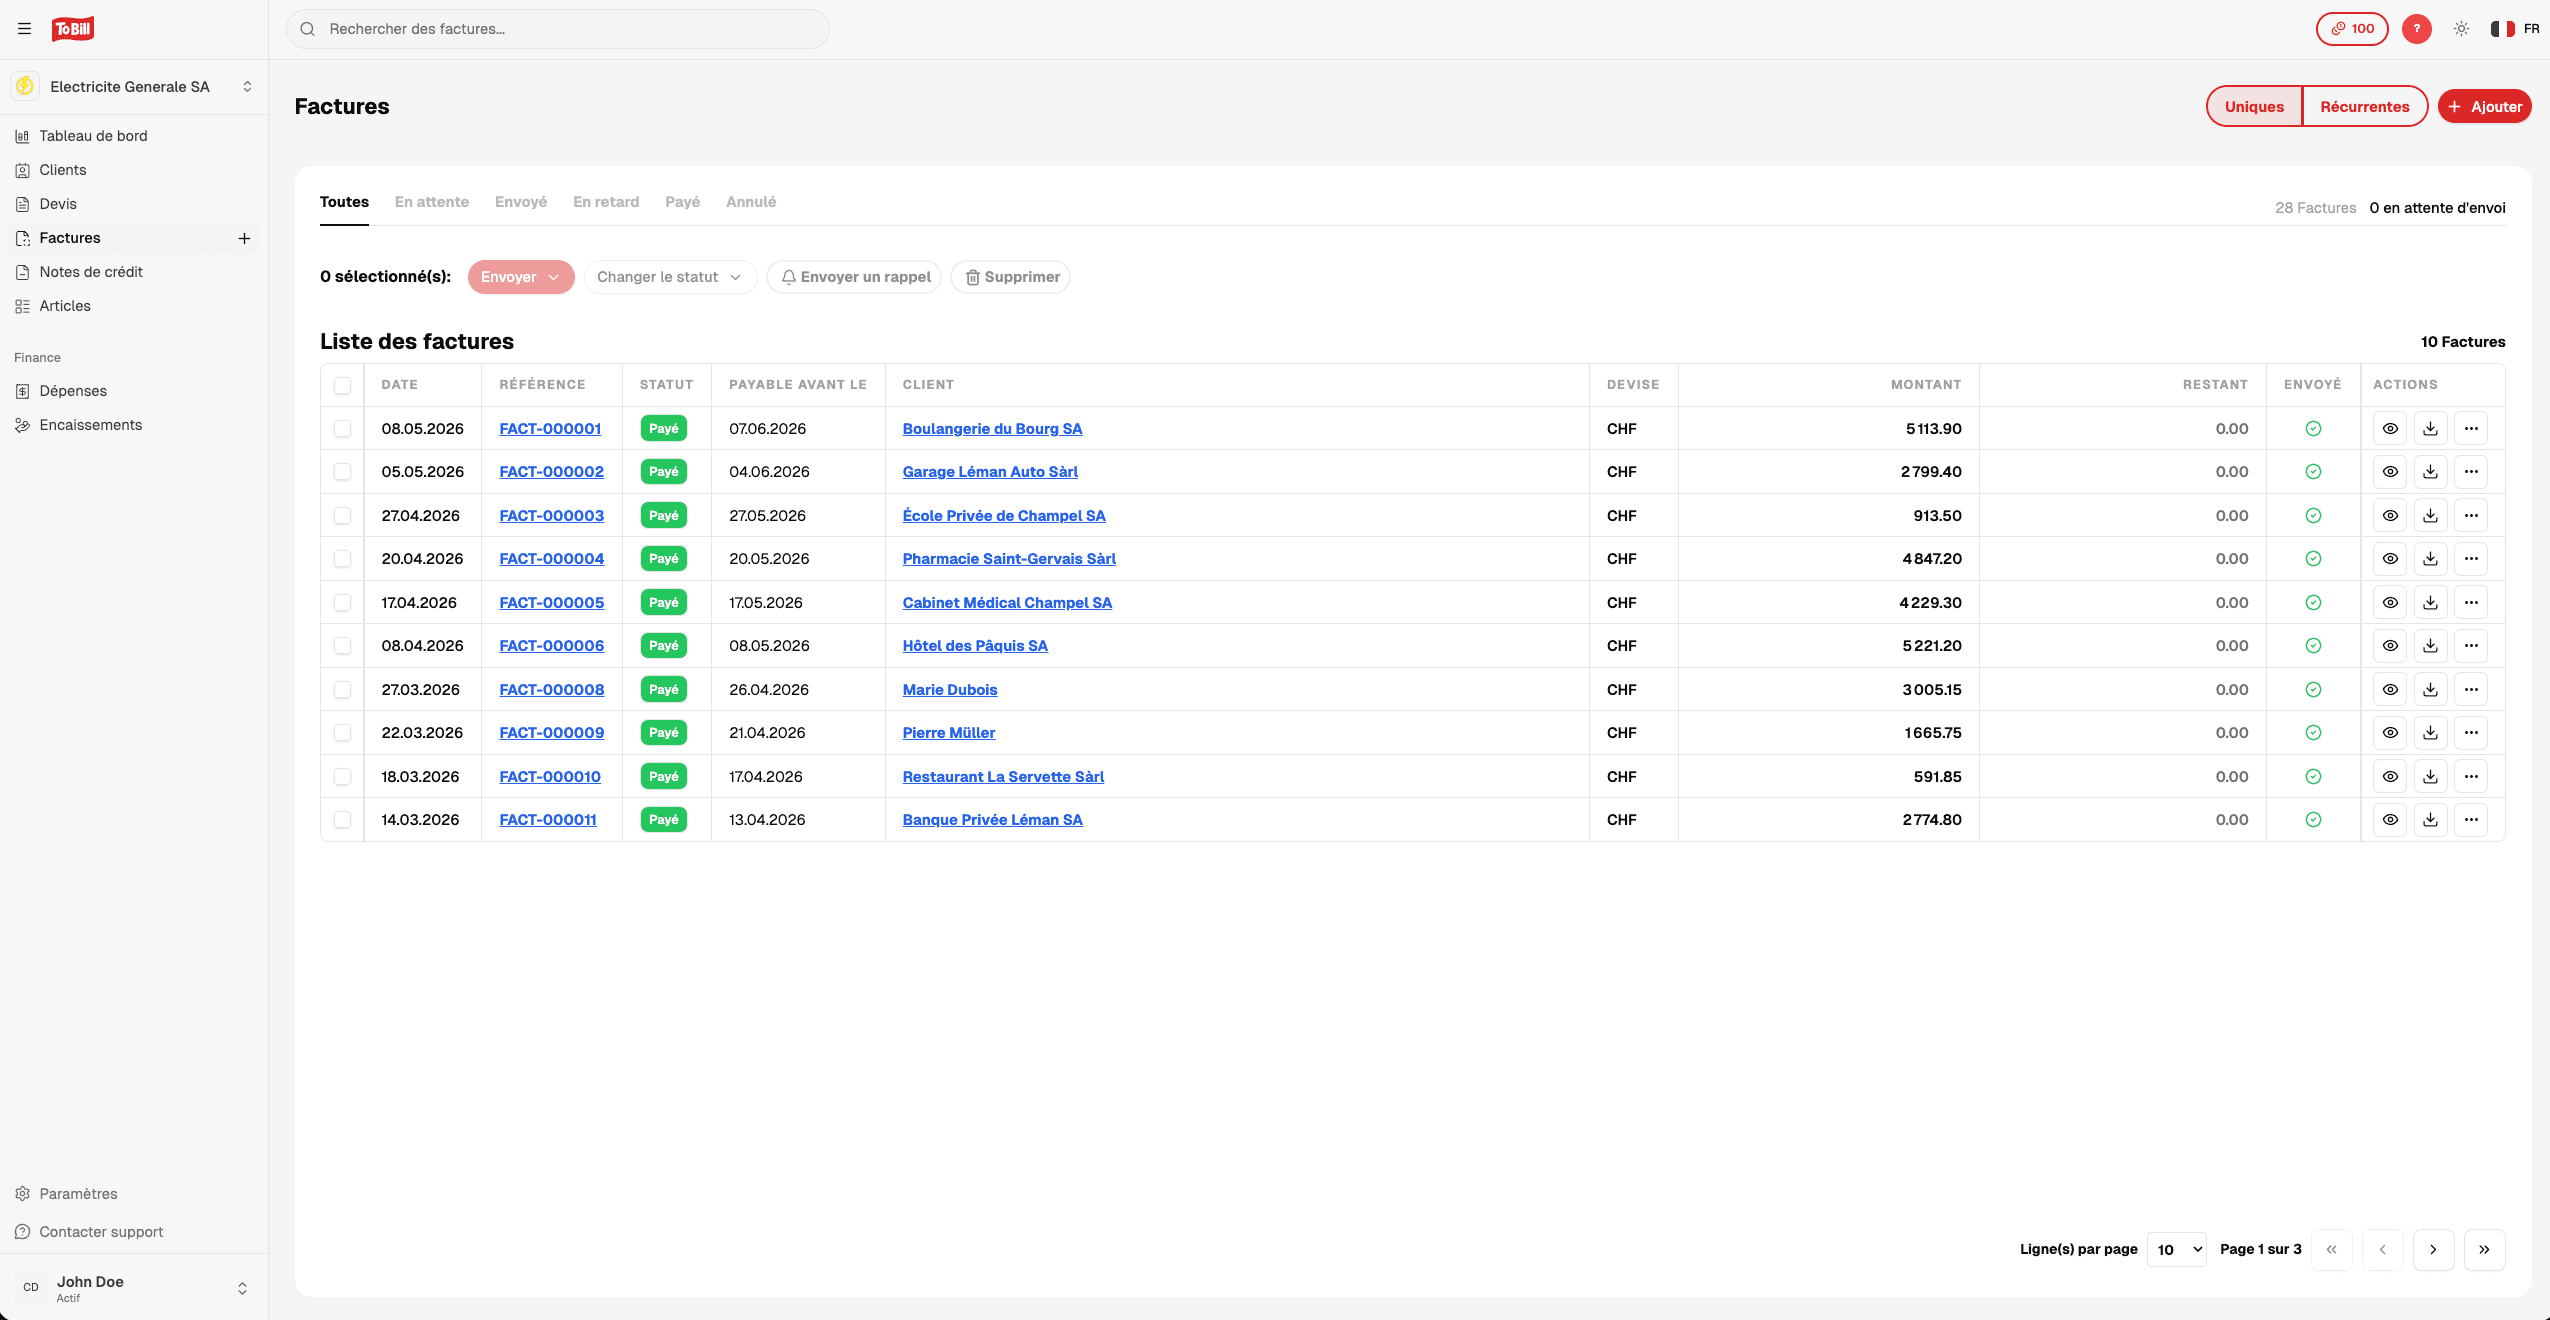Image resolution: width=2550 pixels, height=1320 pixels.
Task: Download invoice FACT-000002
Action: [x=2430, y=472]
